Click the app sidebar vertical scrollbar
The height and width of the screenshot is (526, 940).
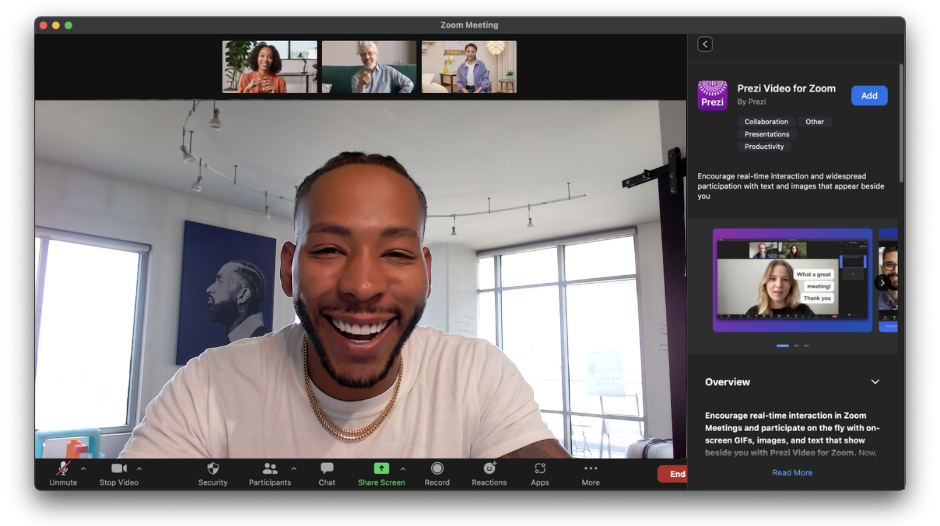pos(900,123)
